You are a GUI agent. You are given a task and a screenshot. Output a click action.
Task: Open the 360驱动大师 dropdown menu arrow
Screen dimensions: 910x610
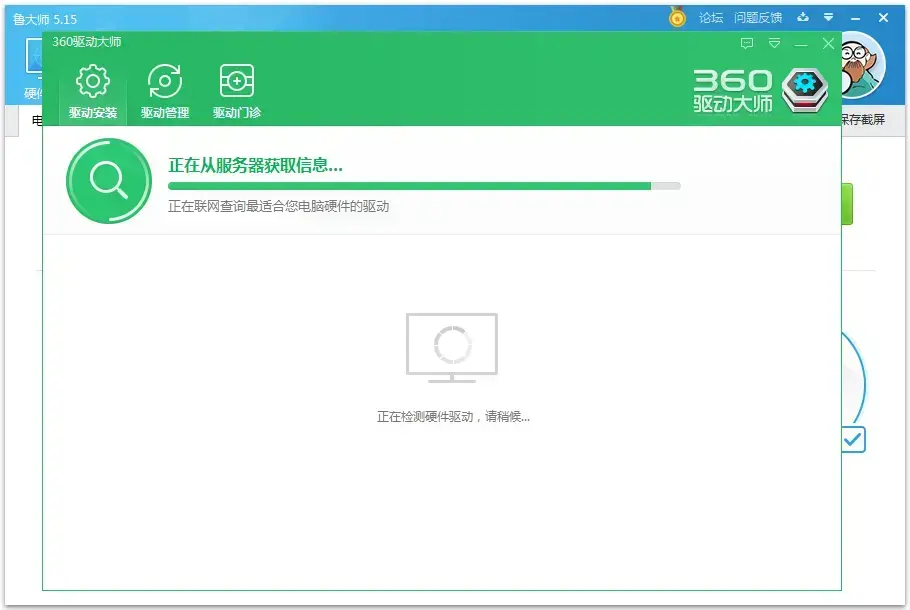(x=774, y=44)
